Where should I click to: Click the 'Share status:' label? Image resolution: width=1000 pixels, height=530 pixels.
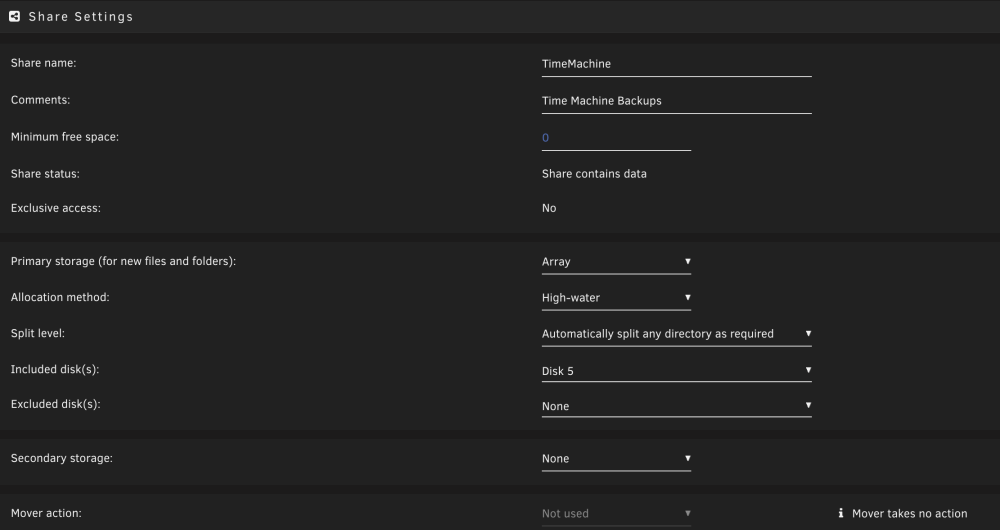45,174
